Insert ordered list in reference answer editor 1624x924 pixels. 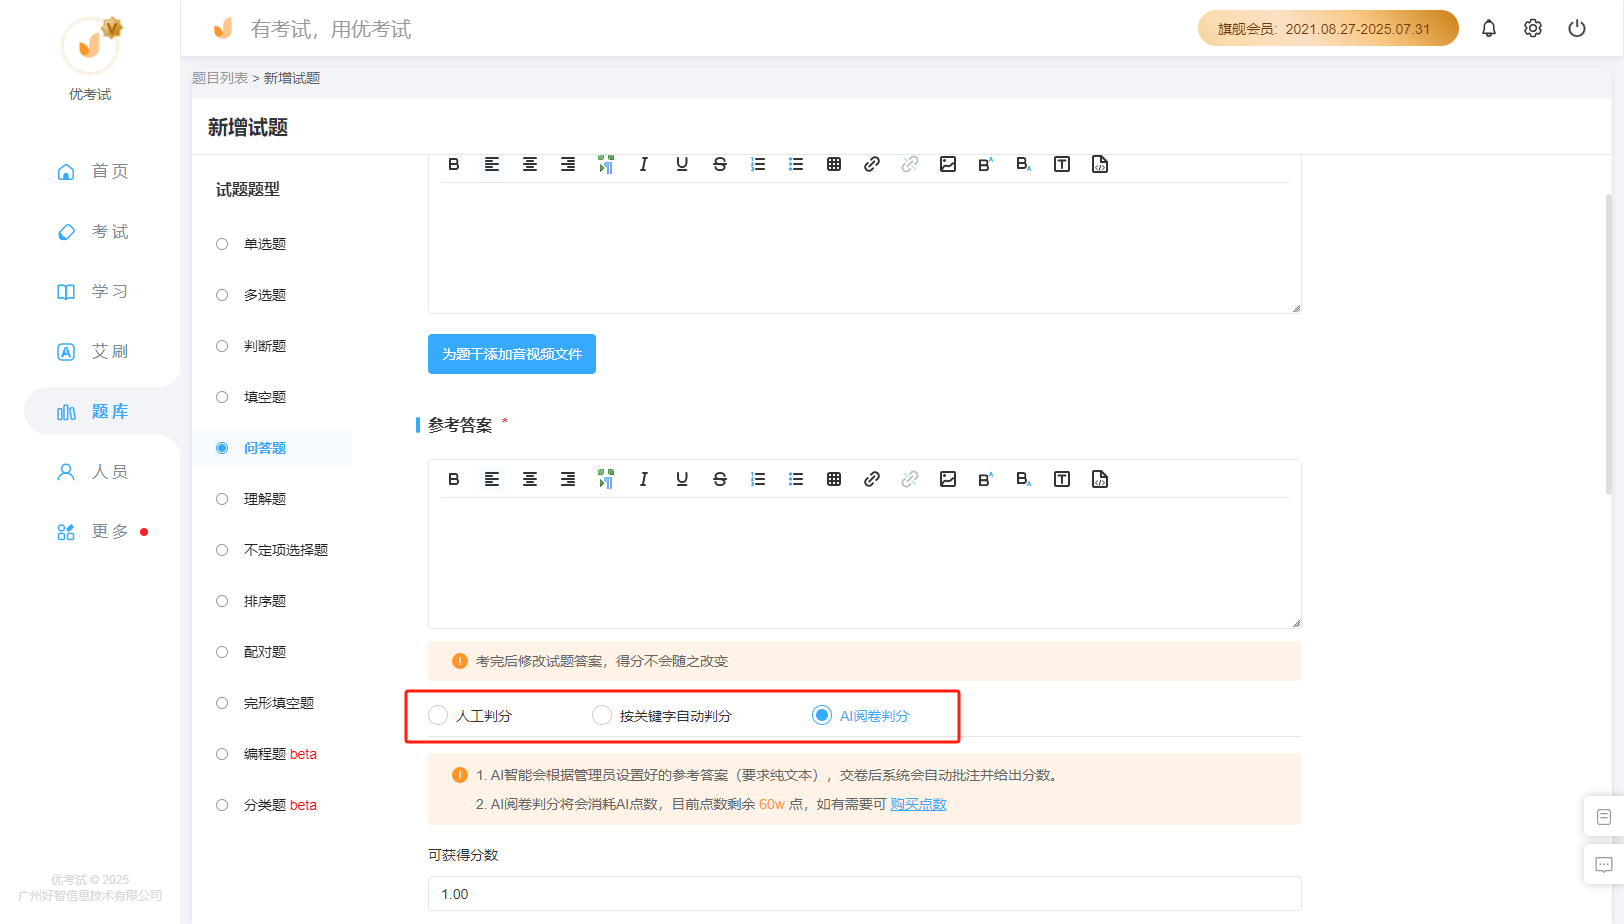(x=758, y=479)
